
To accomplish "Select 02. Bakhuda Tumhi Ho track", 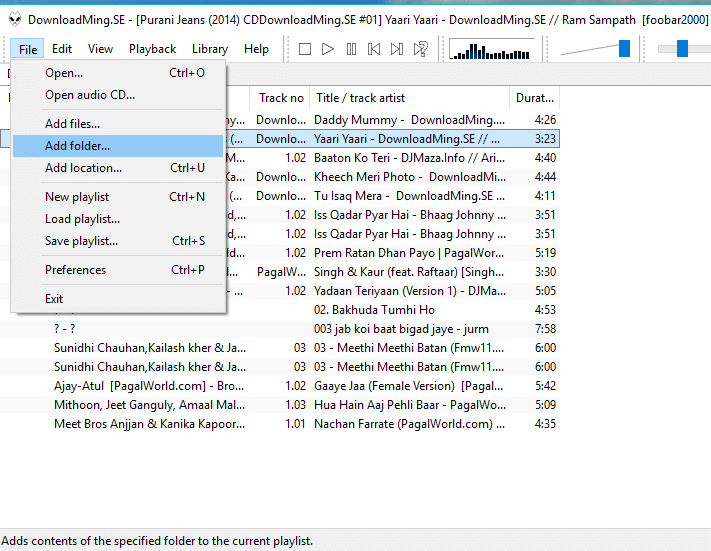I will 393,310.
